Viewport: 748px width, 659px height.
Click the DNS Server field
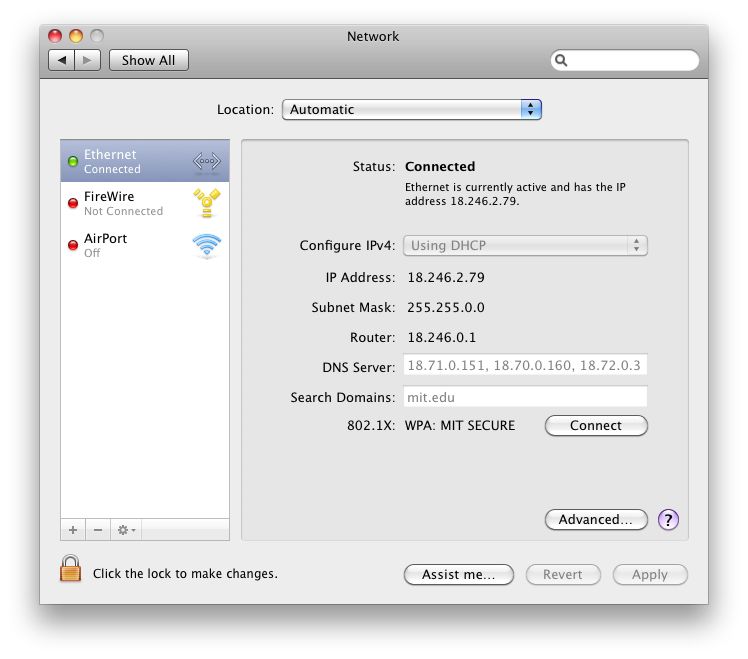pos(525,365)
